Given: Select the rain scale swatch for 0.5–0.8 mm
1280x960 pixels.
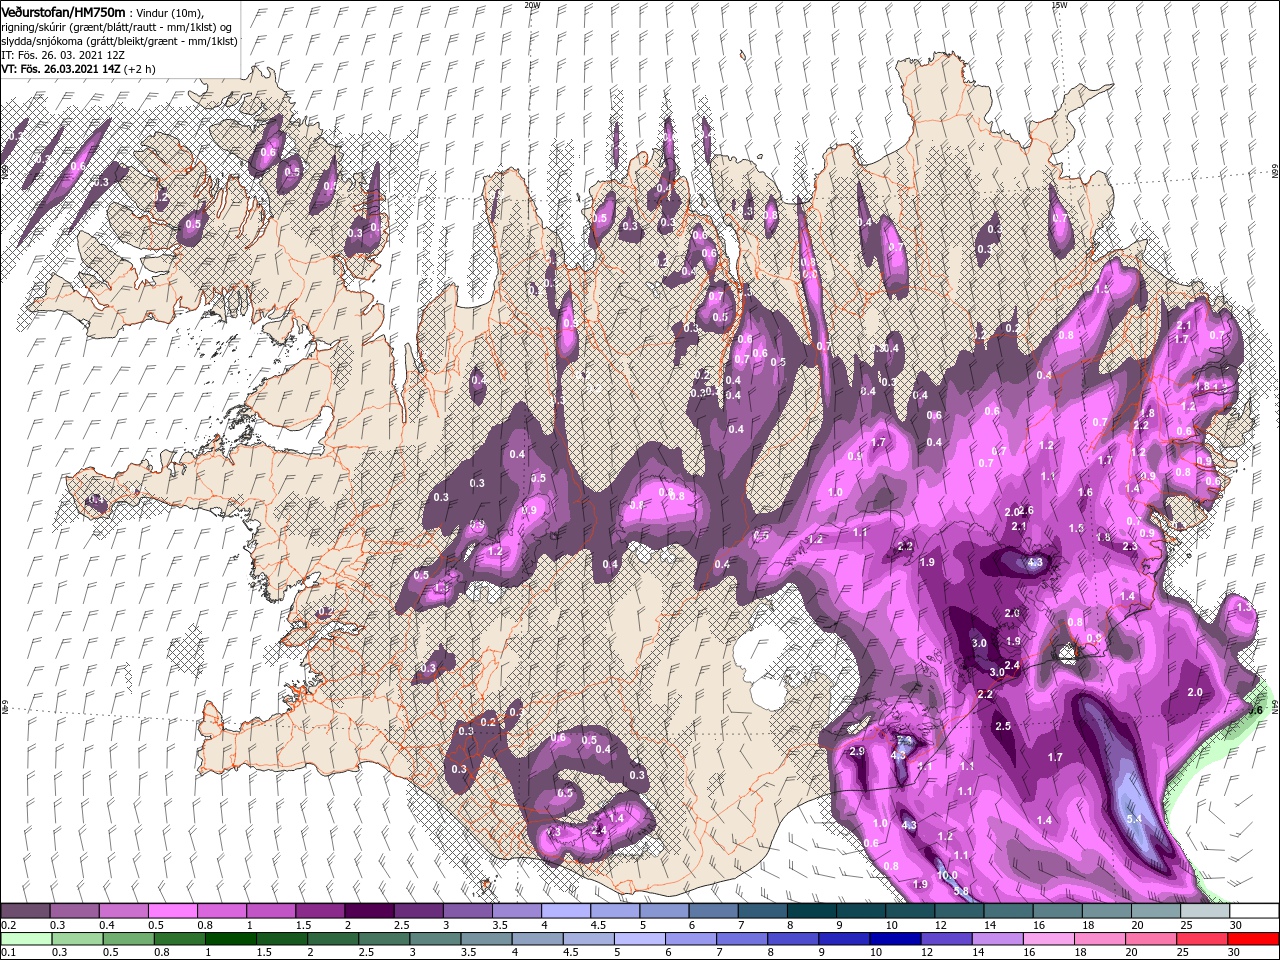Looking at the screenshot, I should (127, 939).
